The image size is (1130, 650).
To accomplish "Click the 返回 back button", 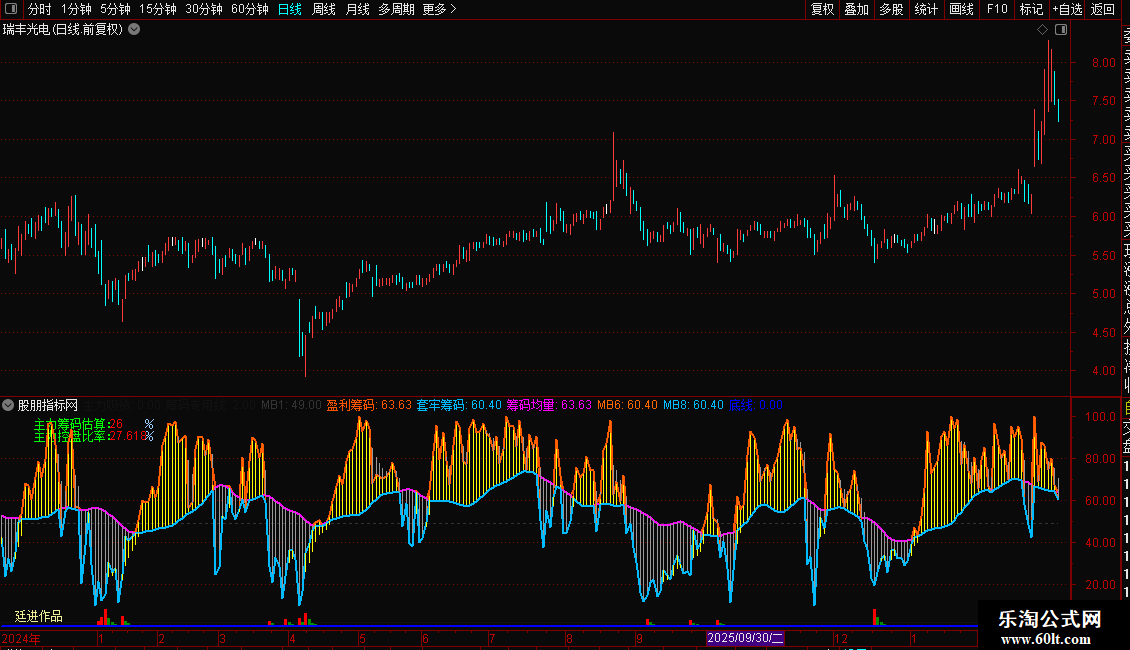I will point(1103,9).
